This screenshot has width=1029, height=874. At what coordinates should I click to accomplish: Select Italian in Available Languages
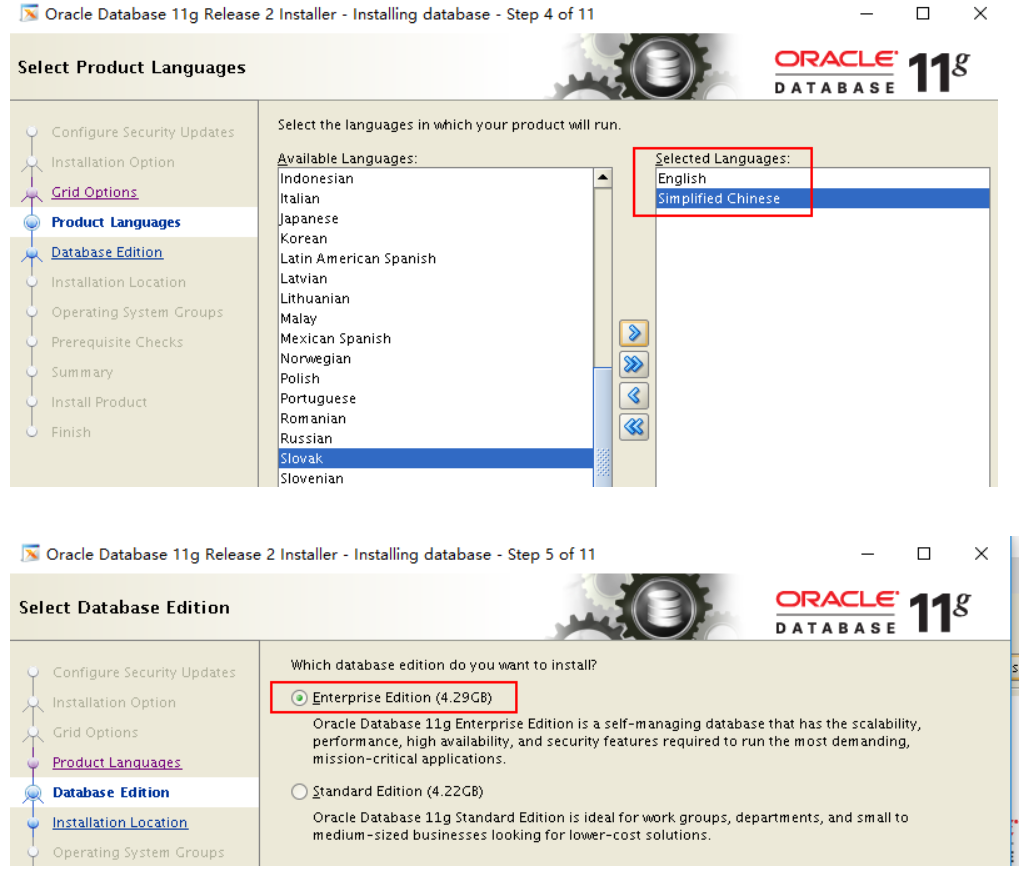point(436,198)
